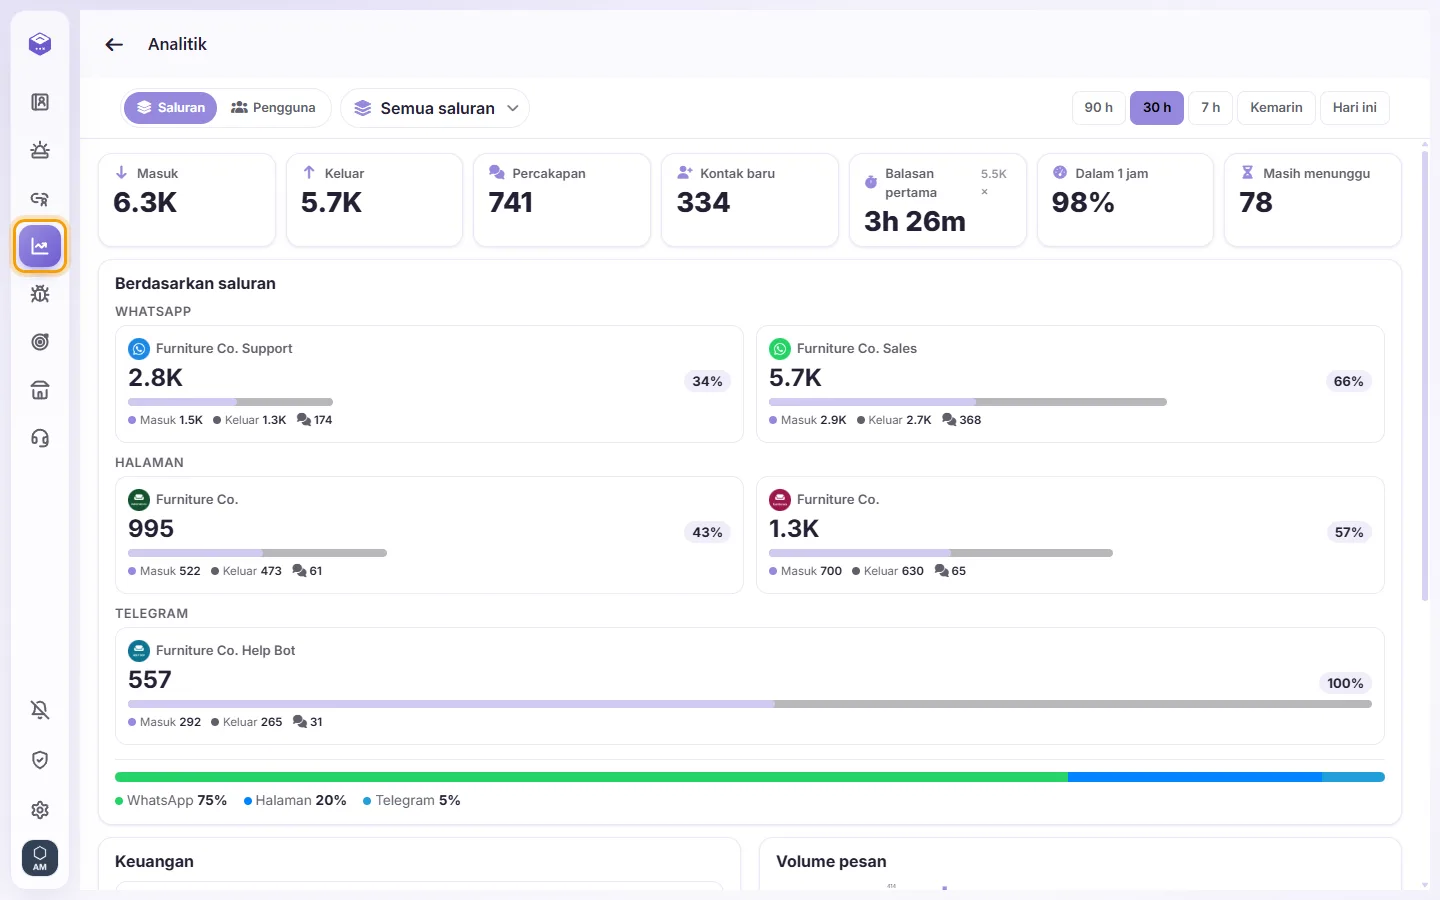
Task: Click the Furniture Co. Support progress bar
Action: click(230, 402)
